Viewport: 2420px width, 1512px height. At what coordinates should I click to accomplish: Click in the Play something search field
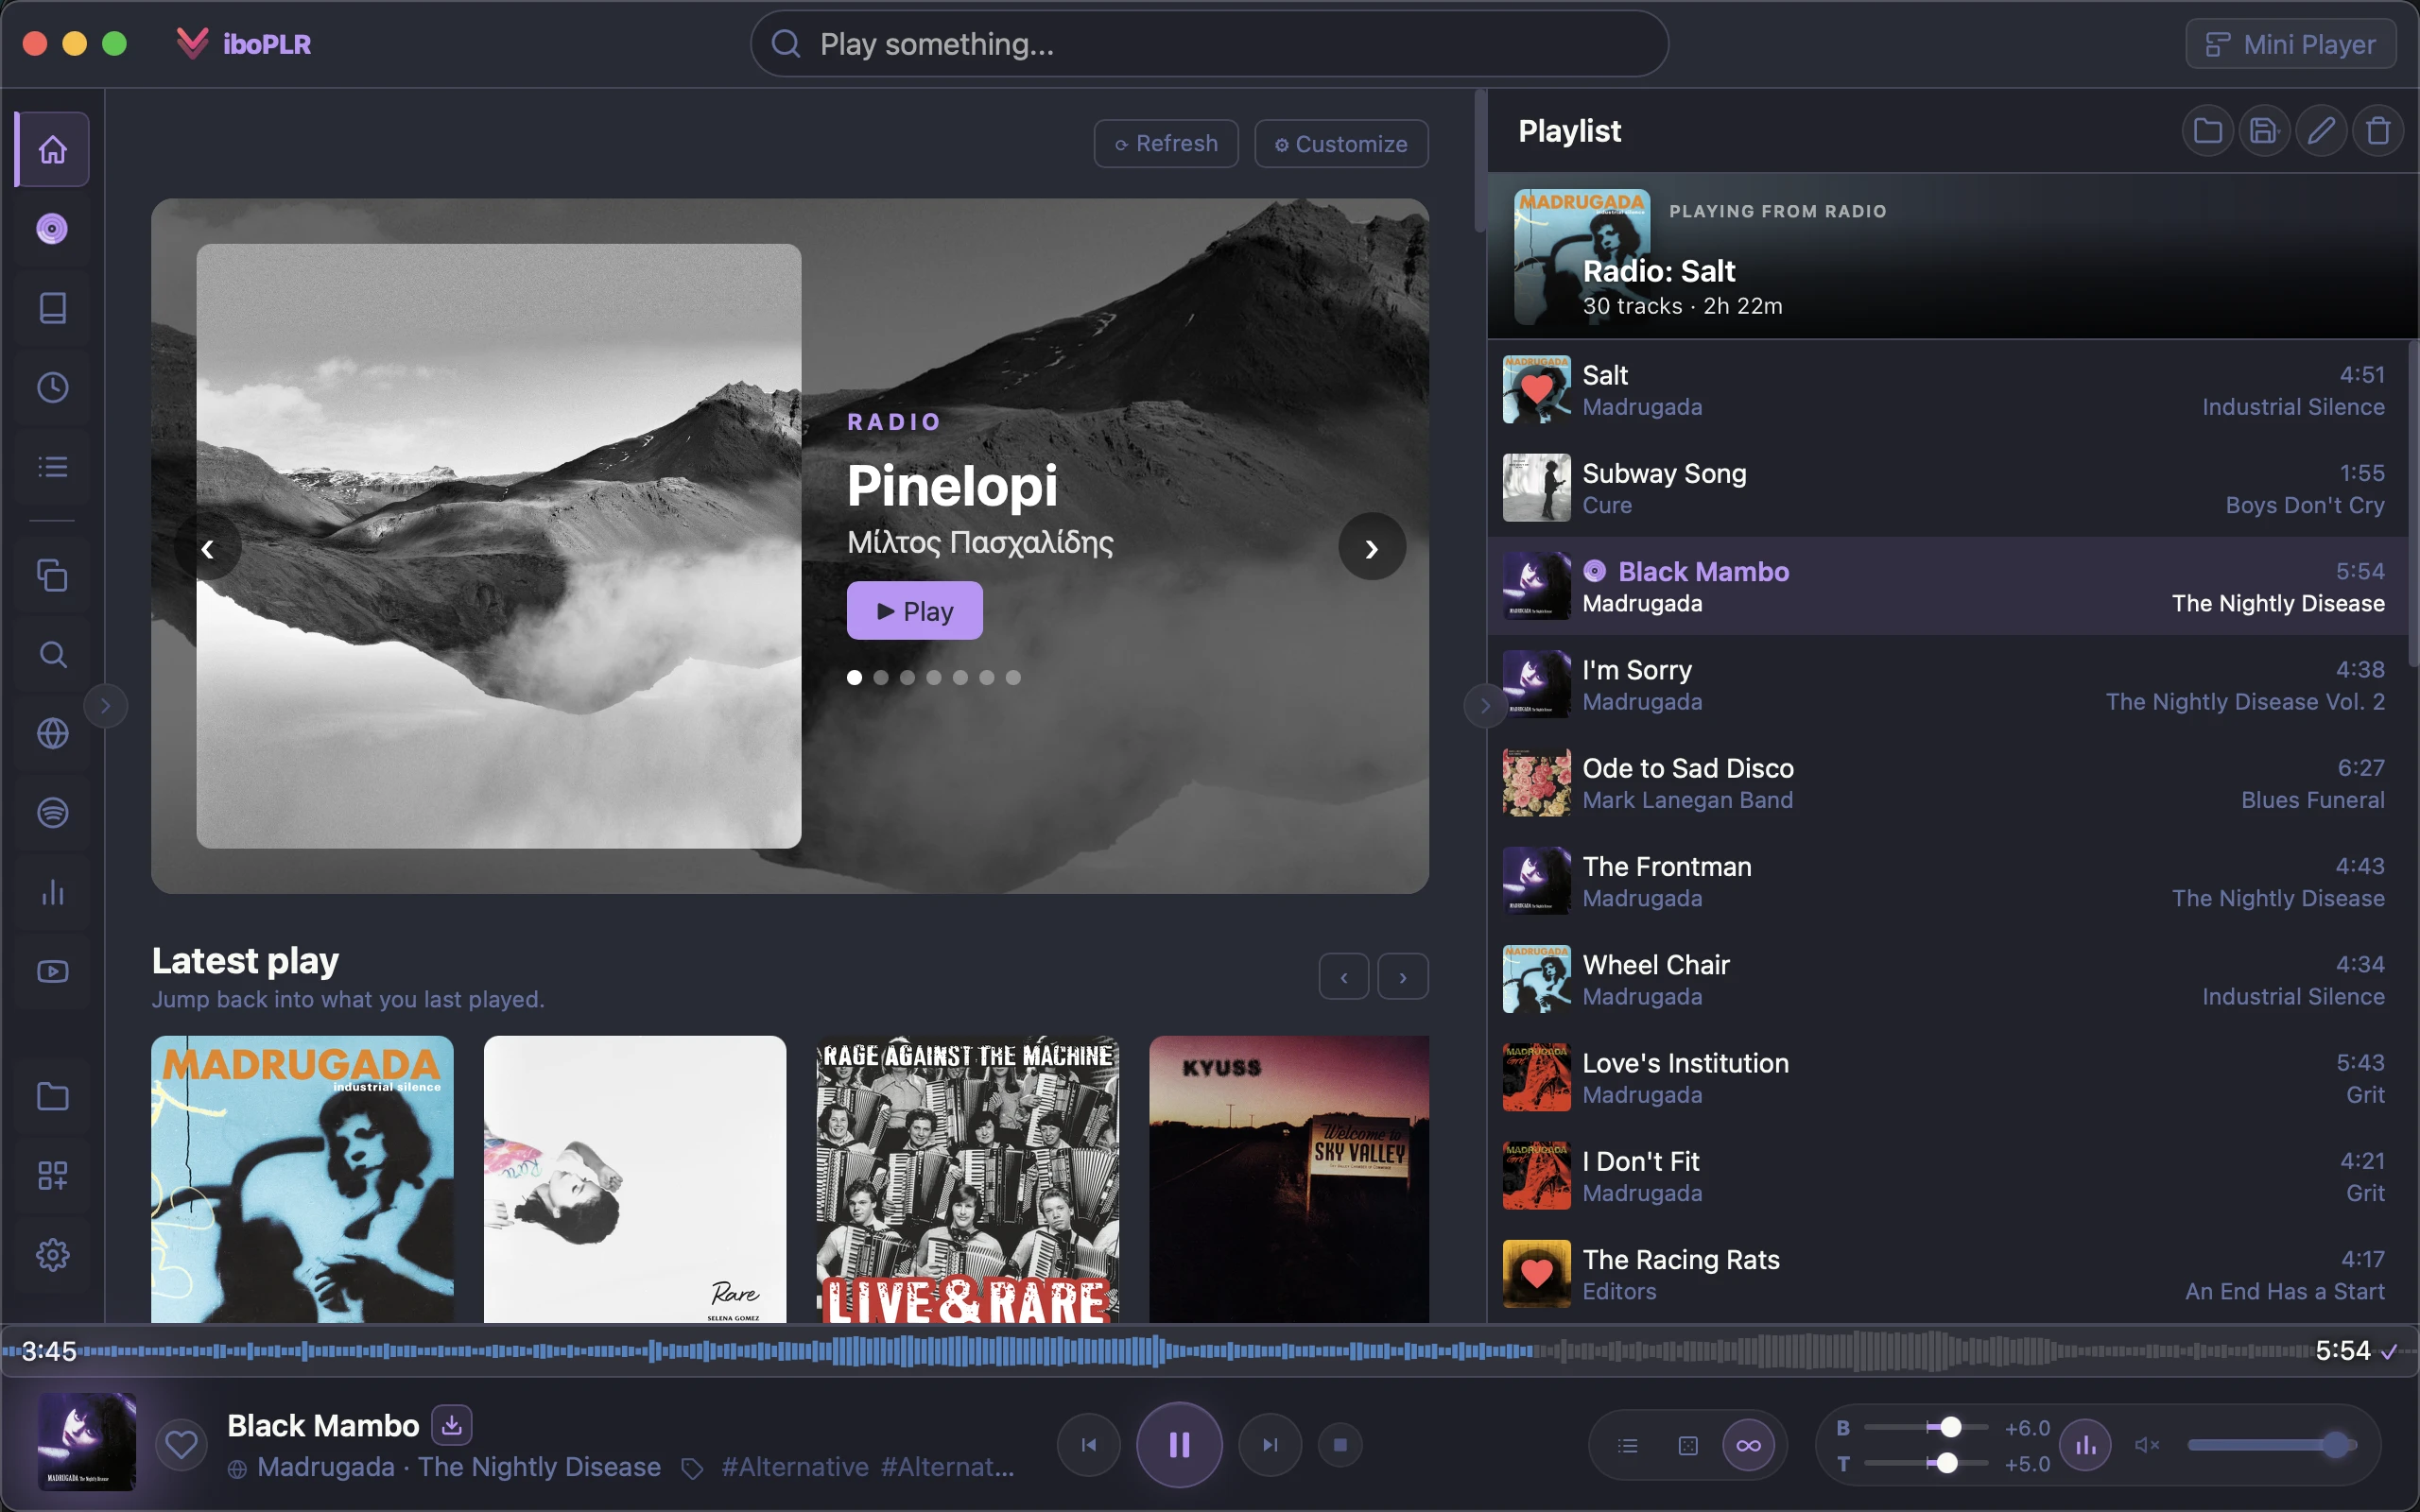[x=1209, y=44]
